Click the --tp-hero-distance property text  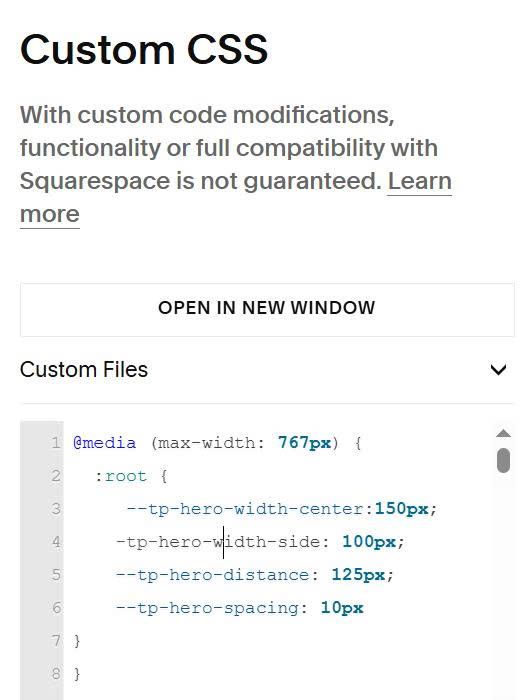tap(212, 575)
